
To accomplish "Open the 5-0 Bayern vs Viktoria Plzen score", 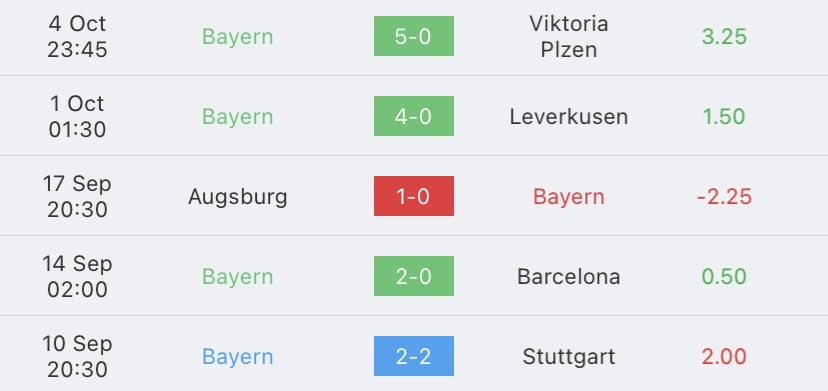I will pos(413,36).
